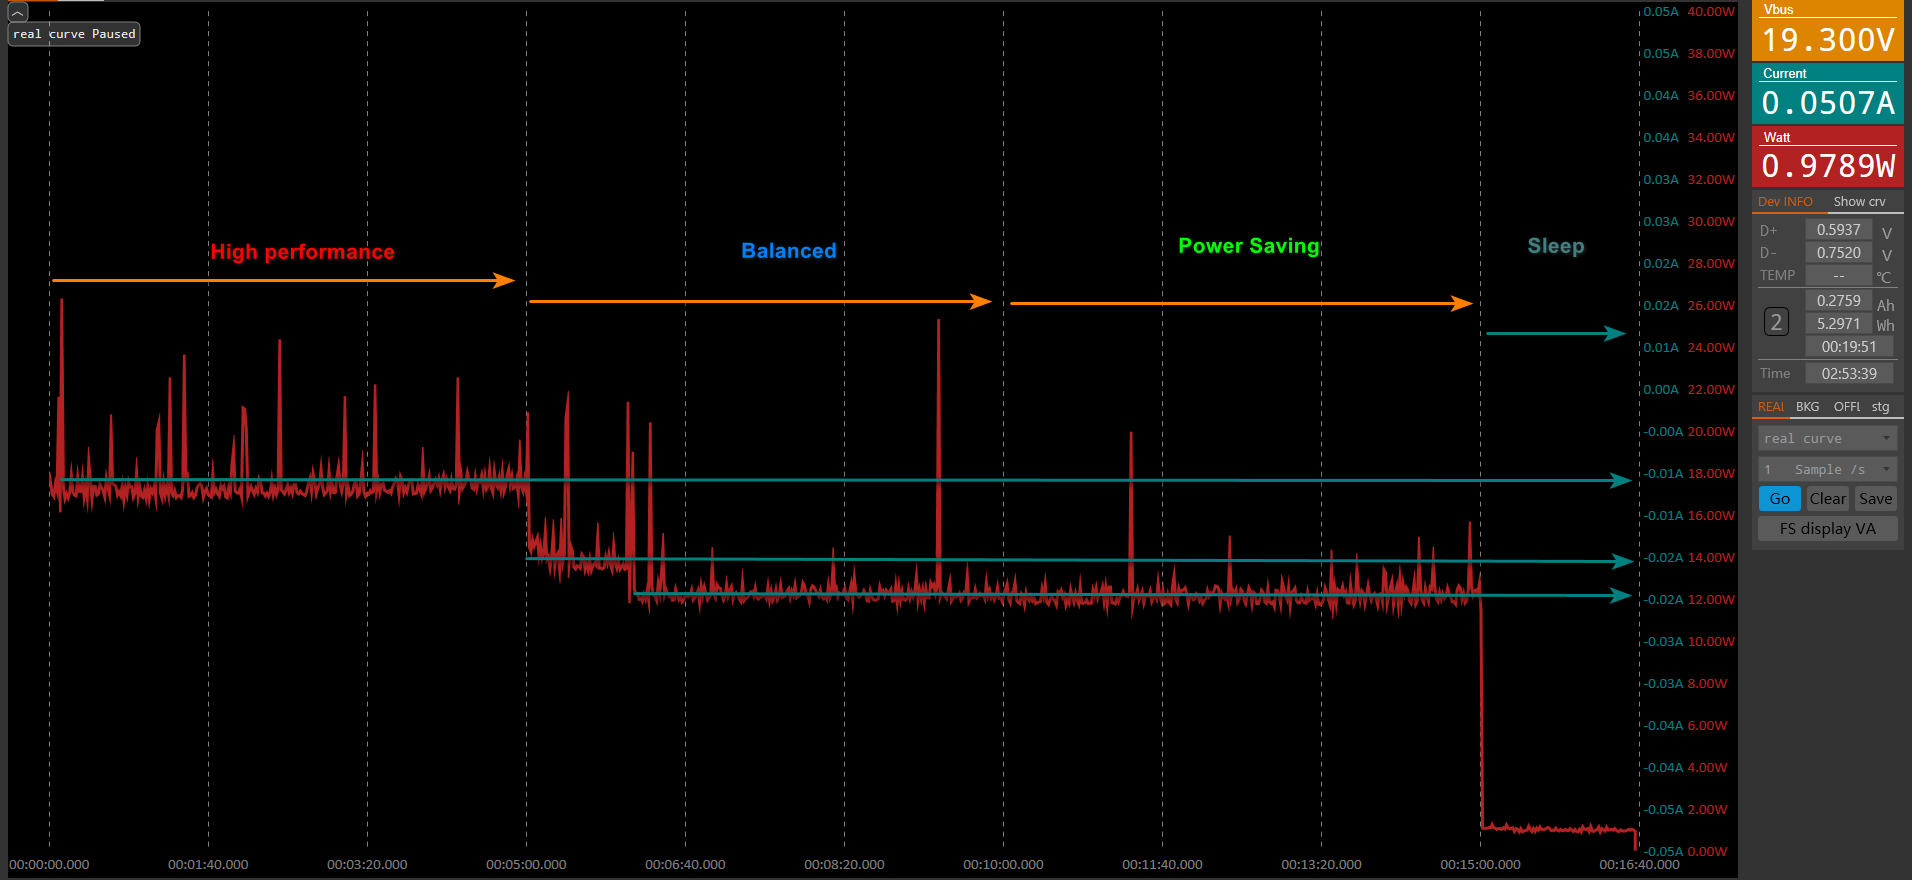
Task: Open the Sample /s rate dropdown
Action: (x=1827, y=470)
